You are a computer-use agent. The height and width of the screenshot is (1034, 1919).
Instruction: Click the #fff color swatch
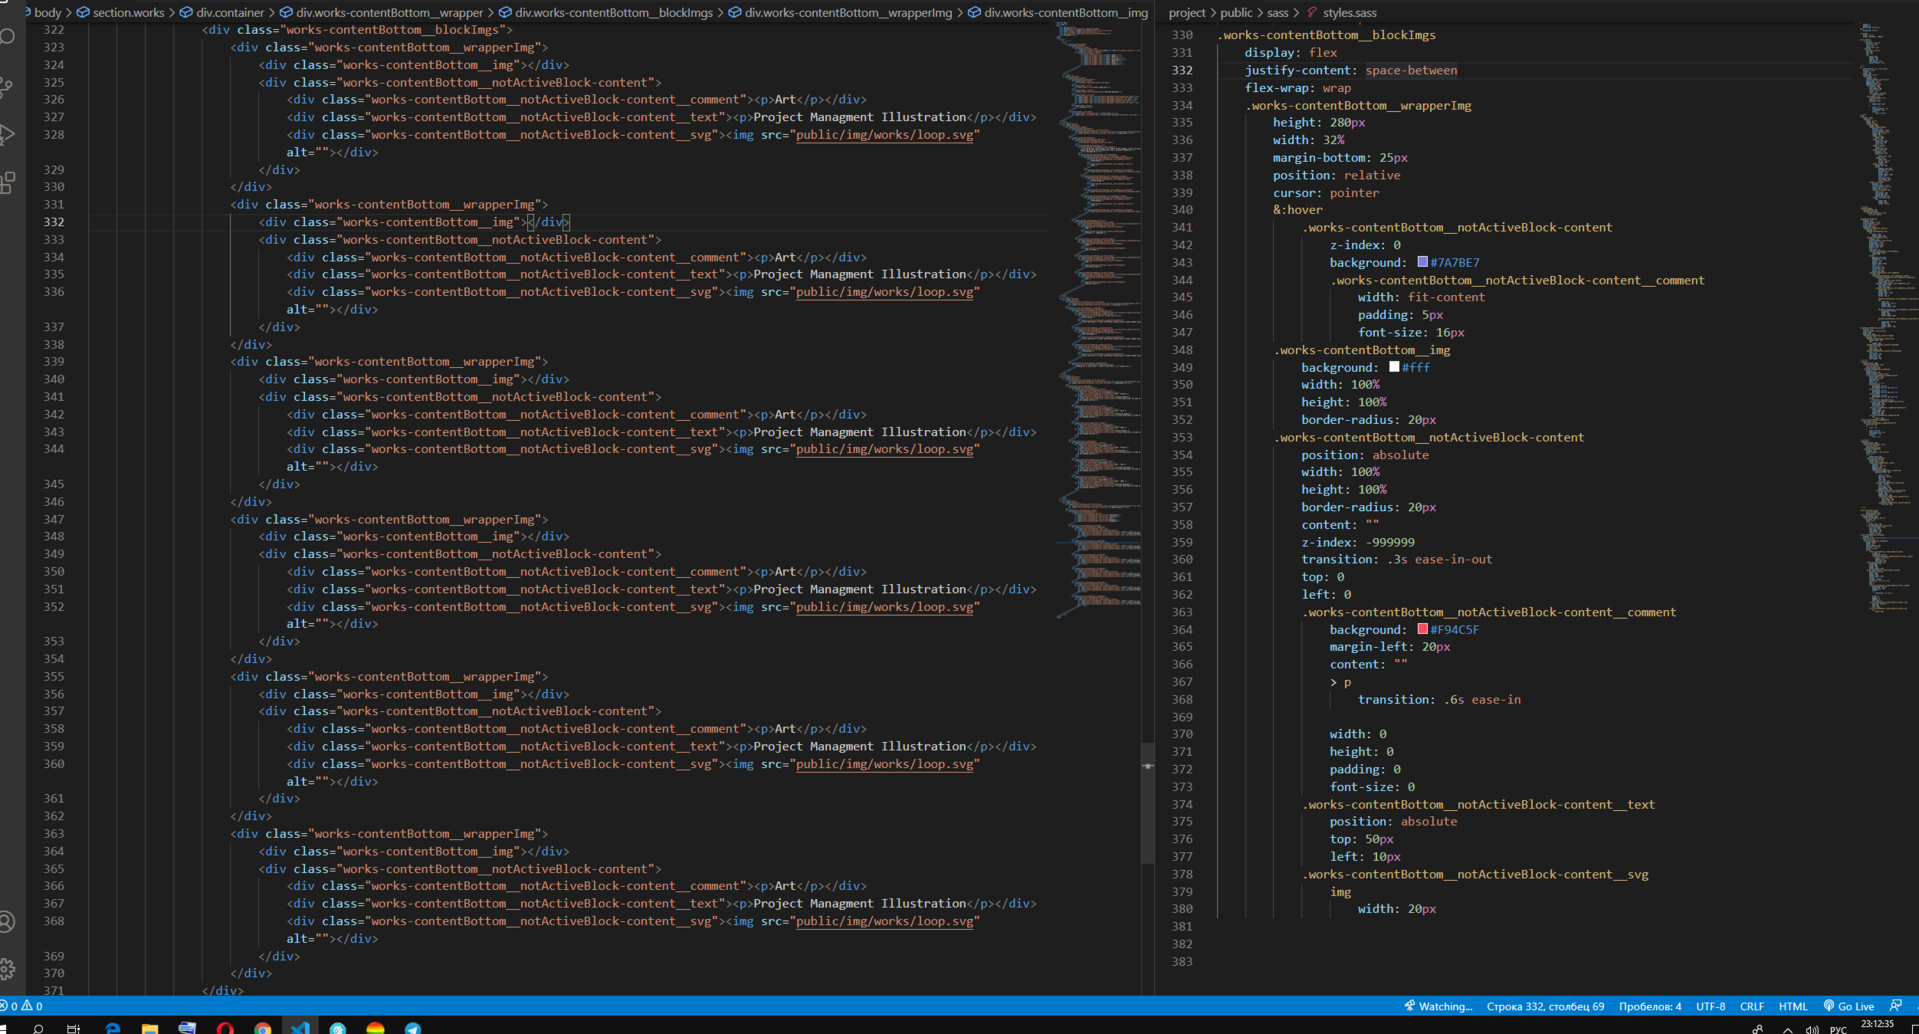click(1394, 367)
